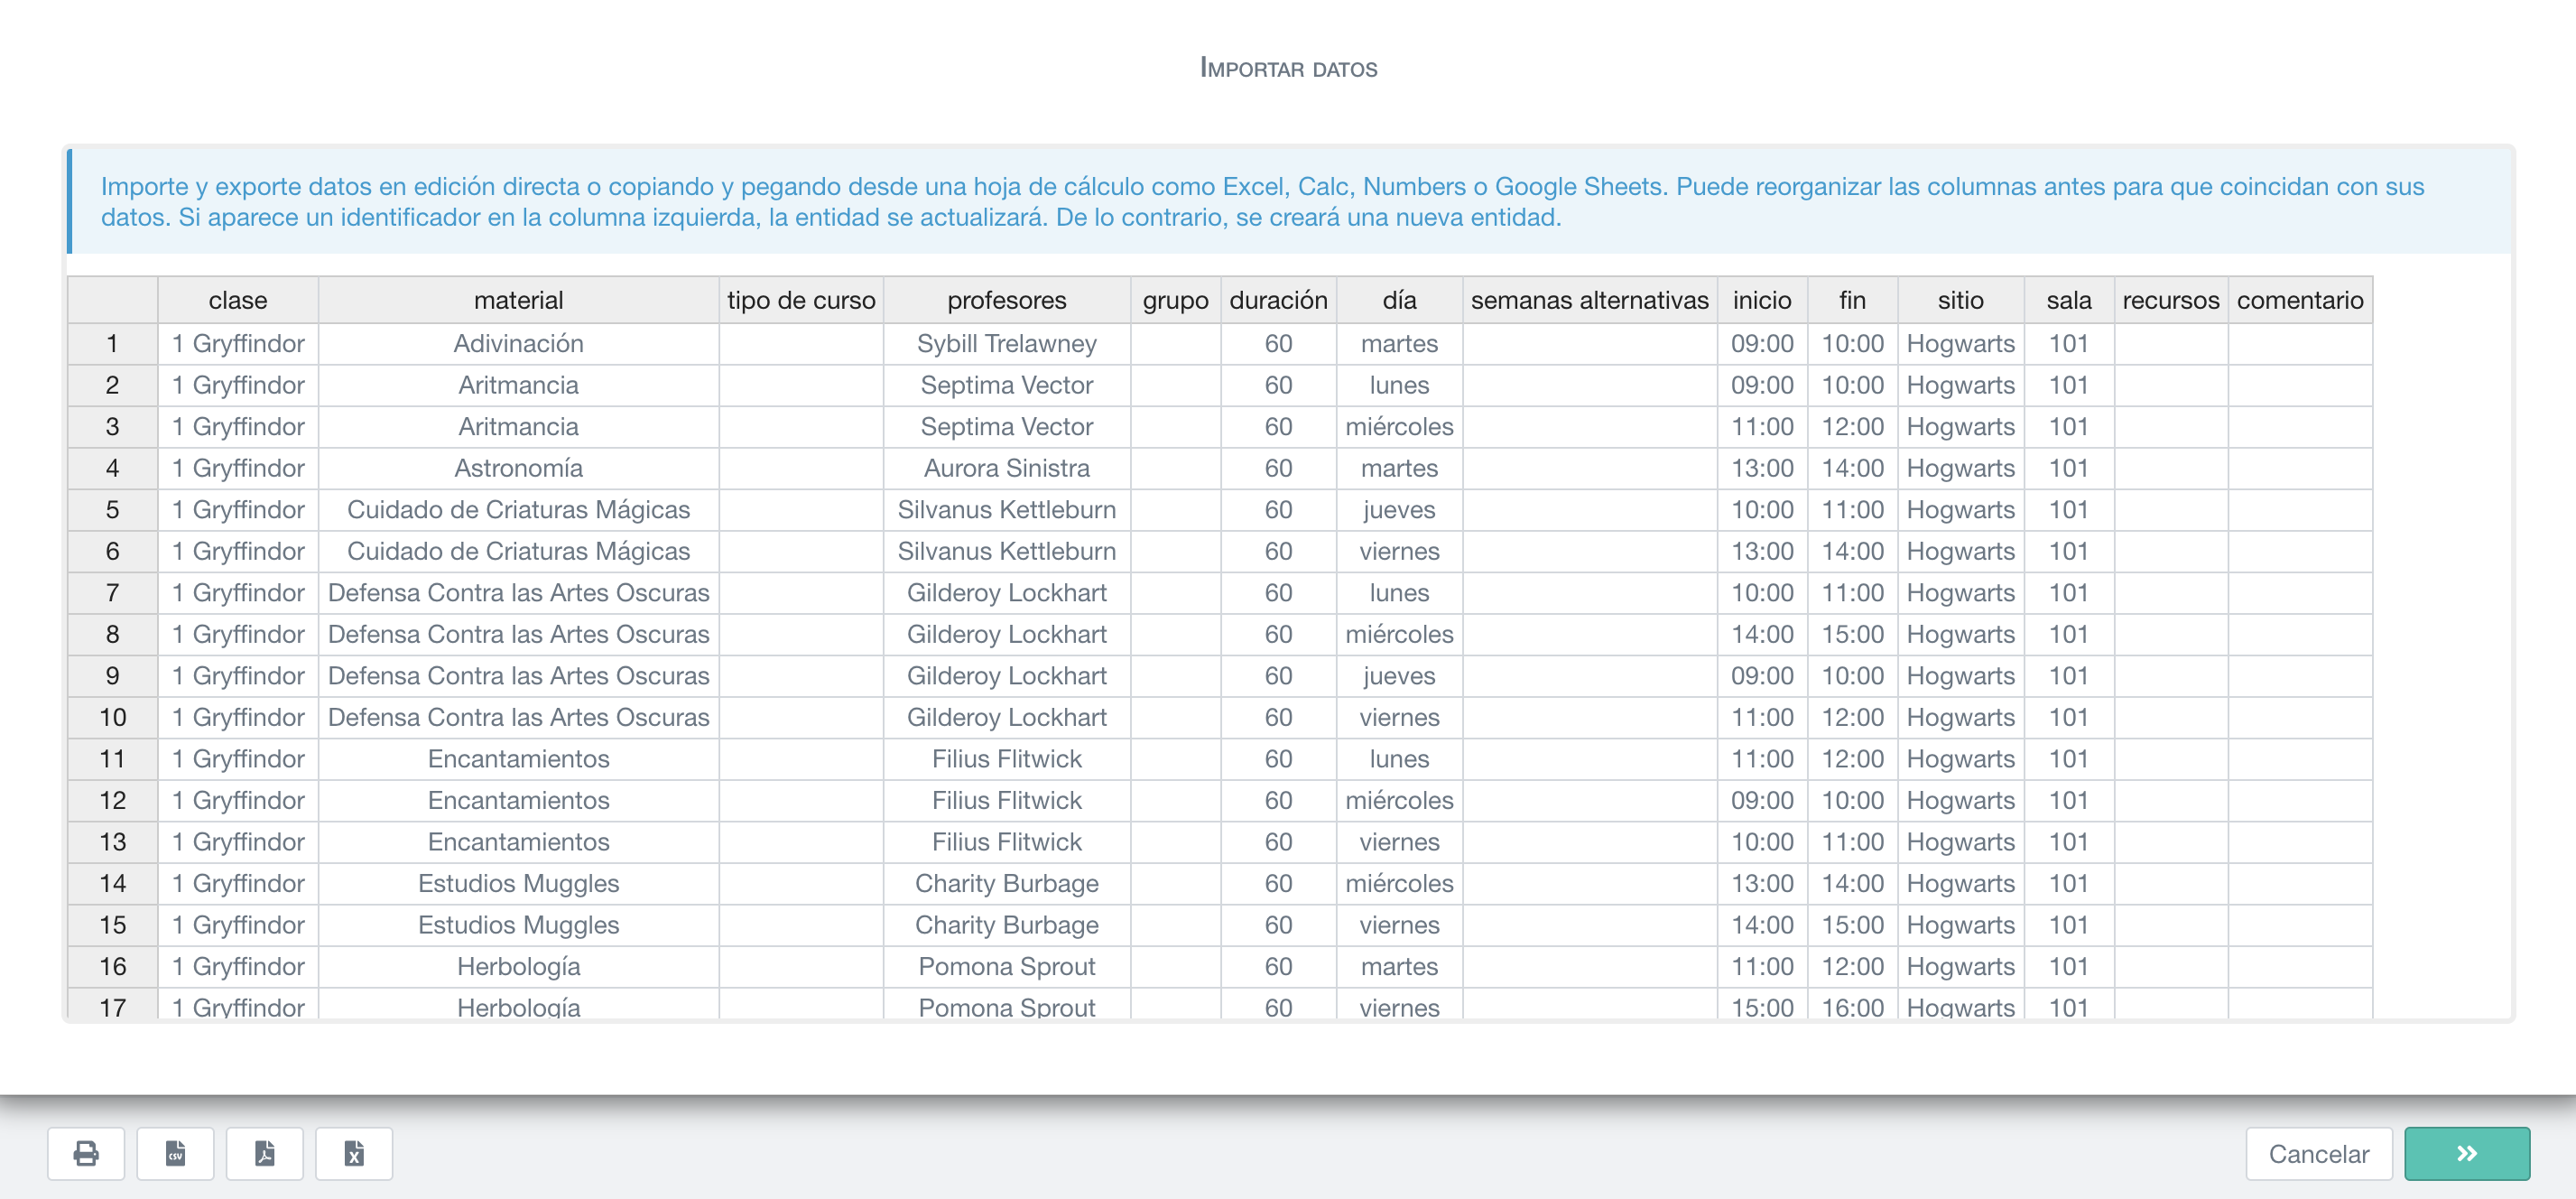Click the Herbología cell in row 16
The image size is (2576, 1199).
pos(518,966)
